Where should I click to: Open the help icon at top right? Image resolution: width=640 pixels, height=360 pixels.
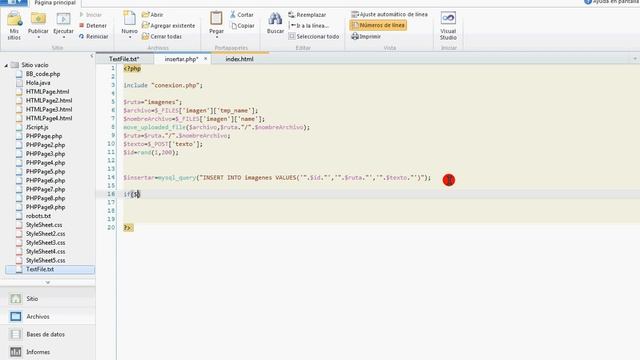(588, 2)
